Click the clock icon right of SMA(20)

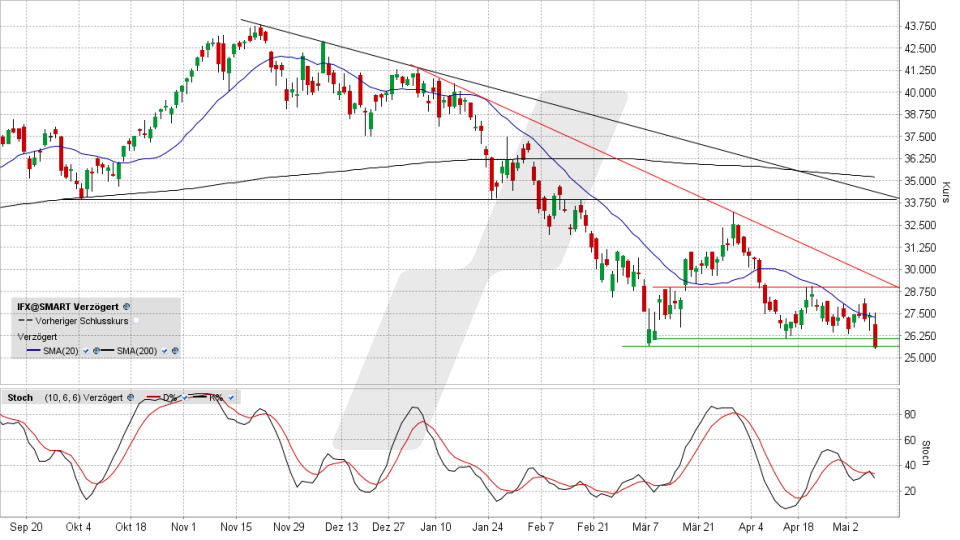tap(96, 351)
